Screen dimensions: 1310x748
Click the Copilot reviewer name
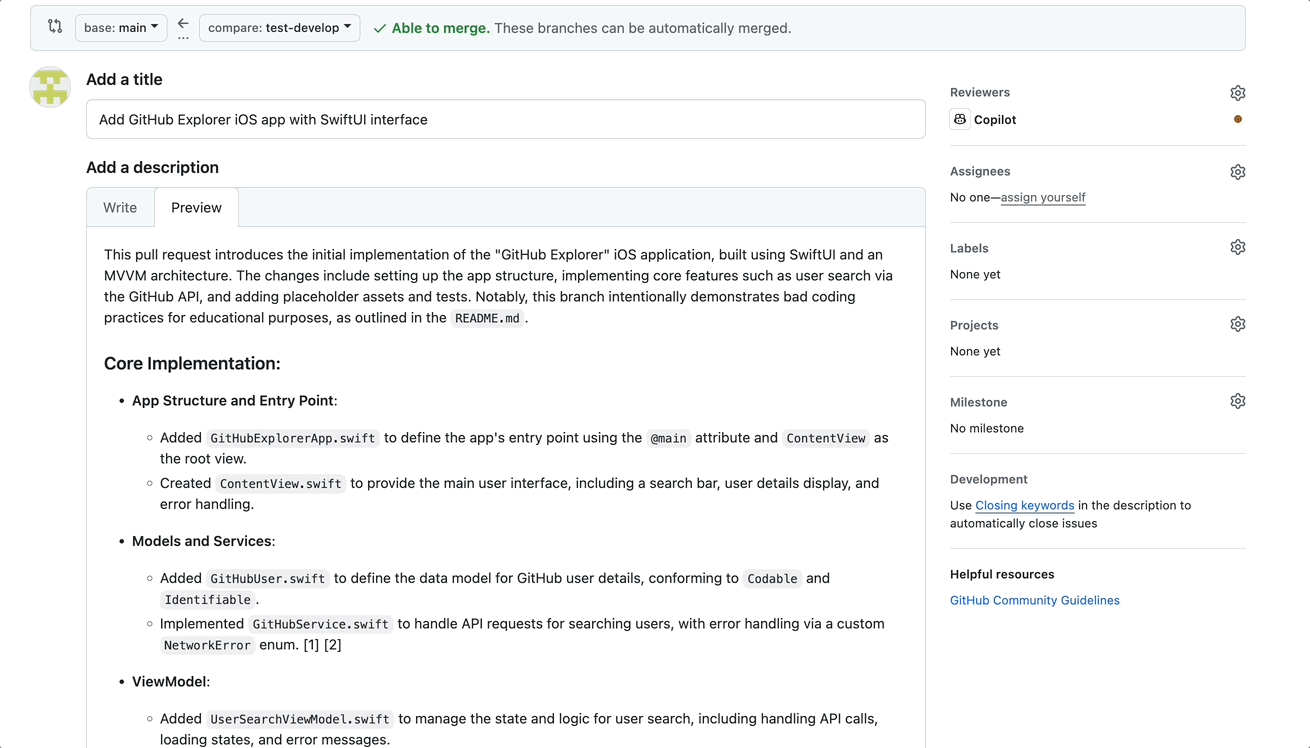pyautogui.click(x=995, y=119)
